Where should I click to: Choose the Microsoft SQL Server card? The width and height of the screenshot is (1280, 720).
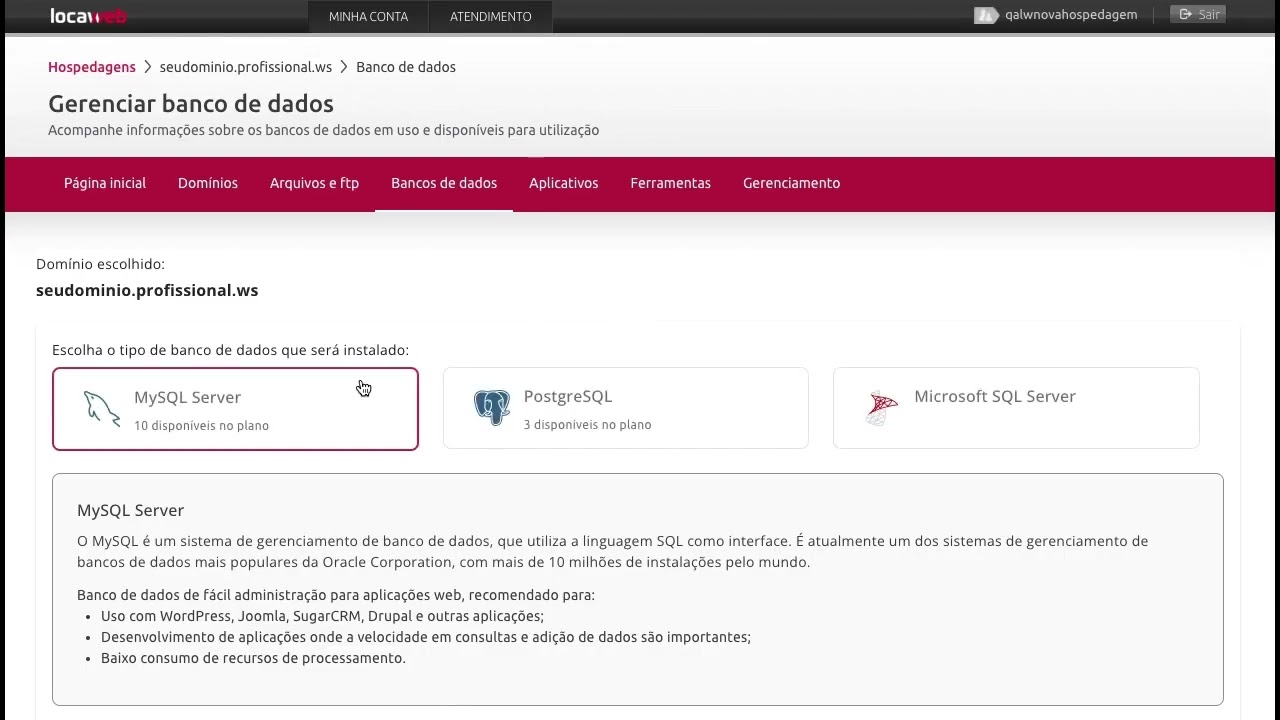coord(1016,408)
